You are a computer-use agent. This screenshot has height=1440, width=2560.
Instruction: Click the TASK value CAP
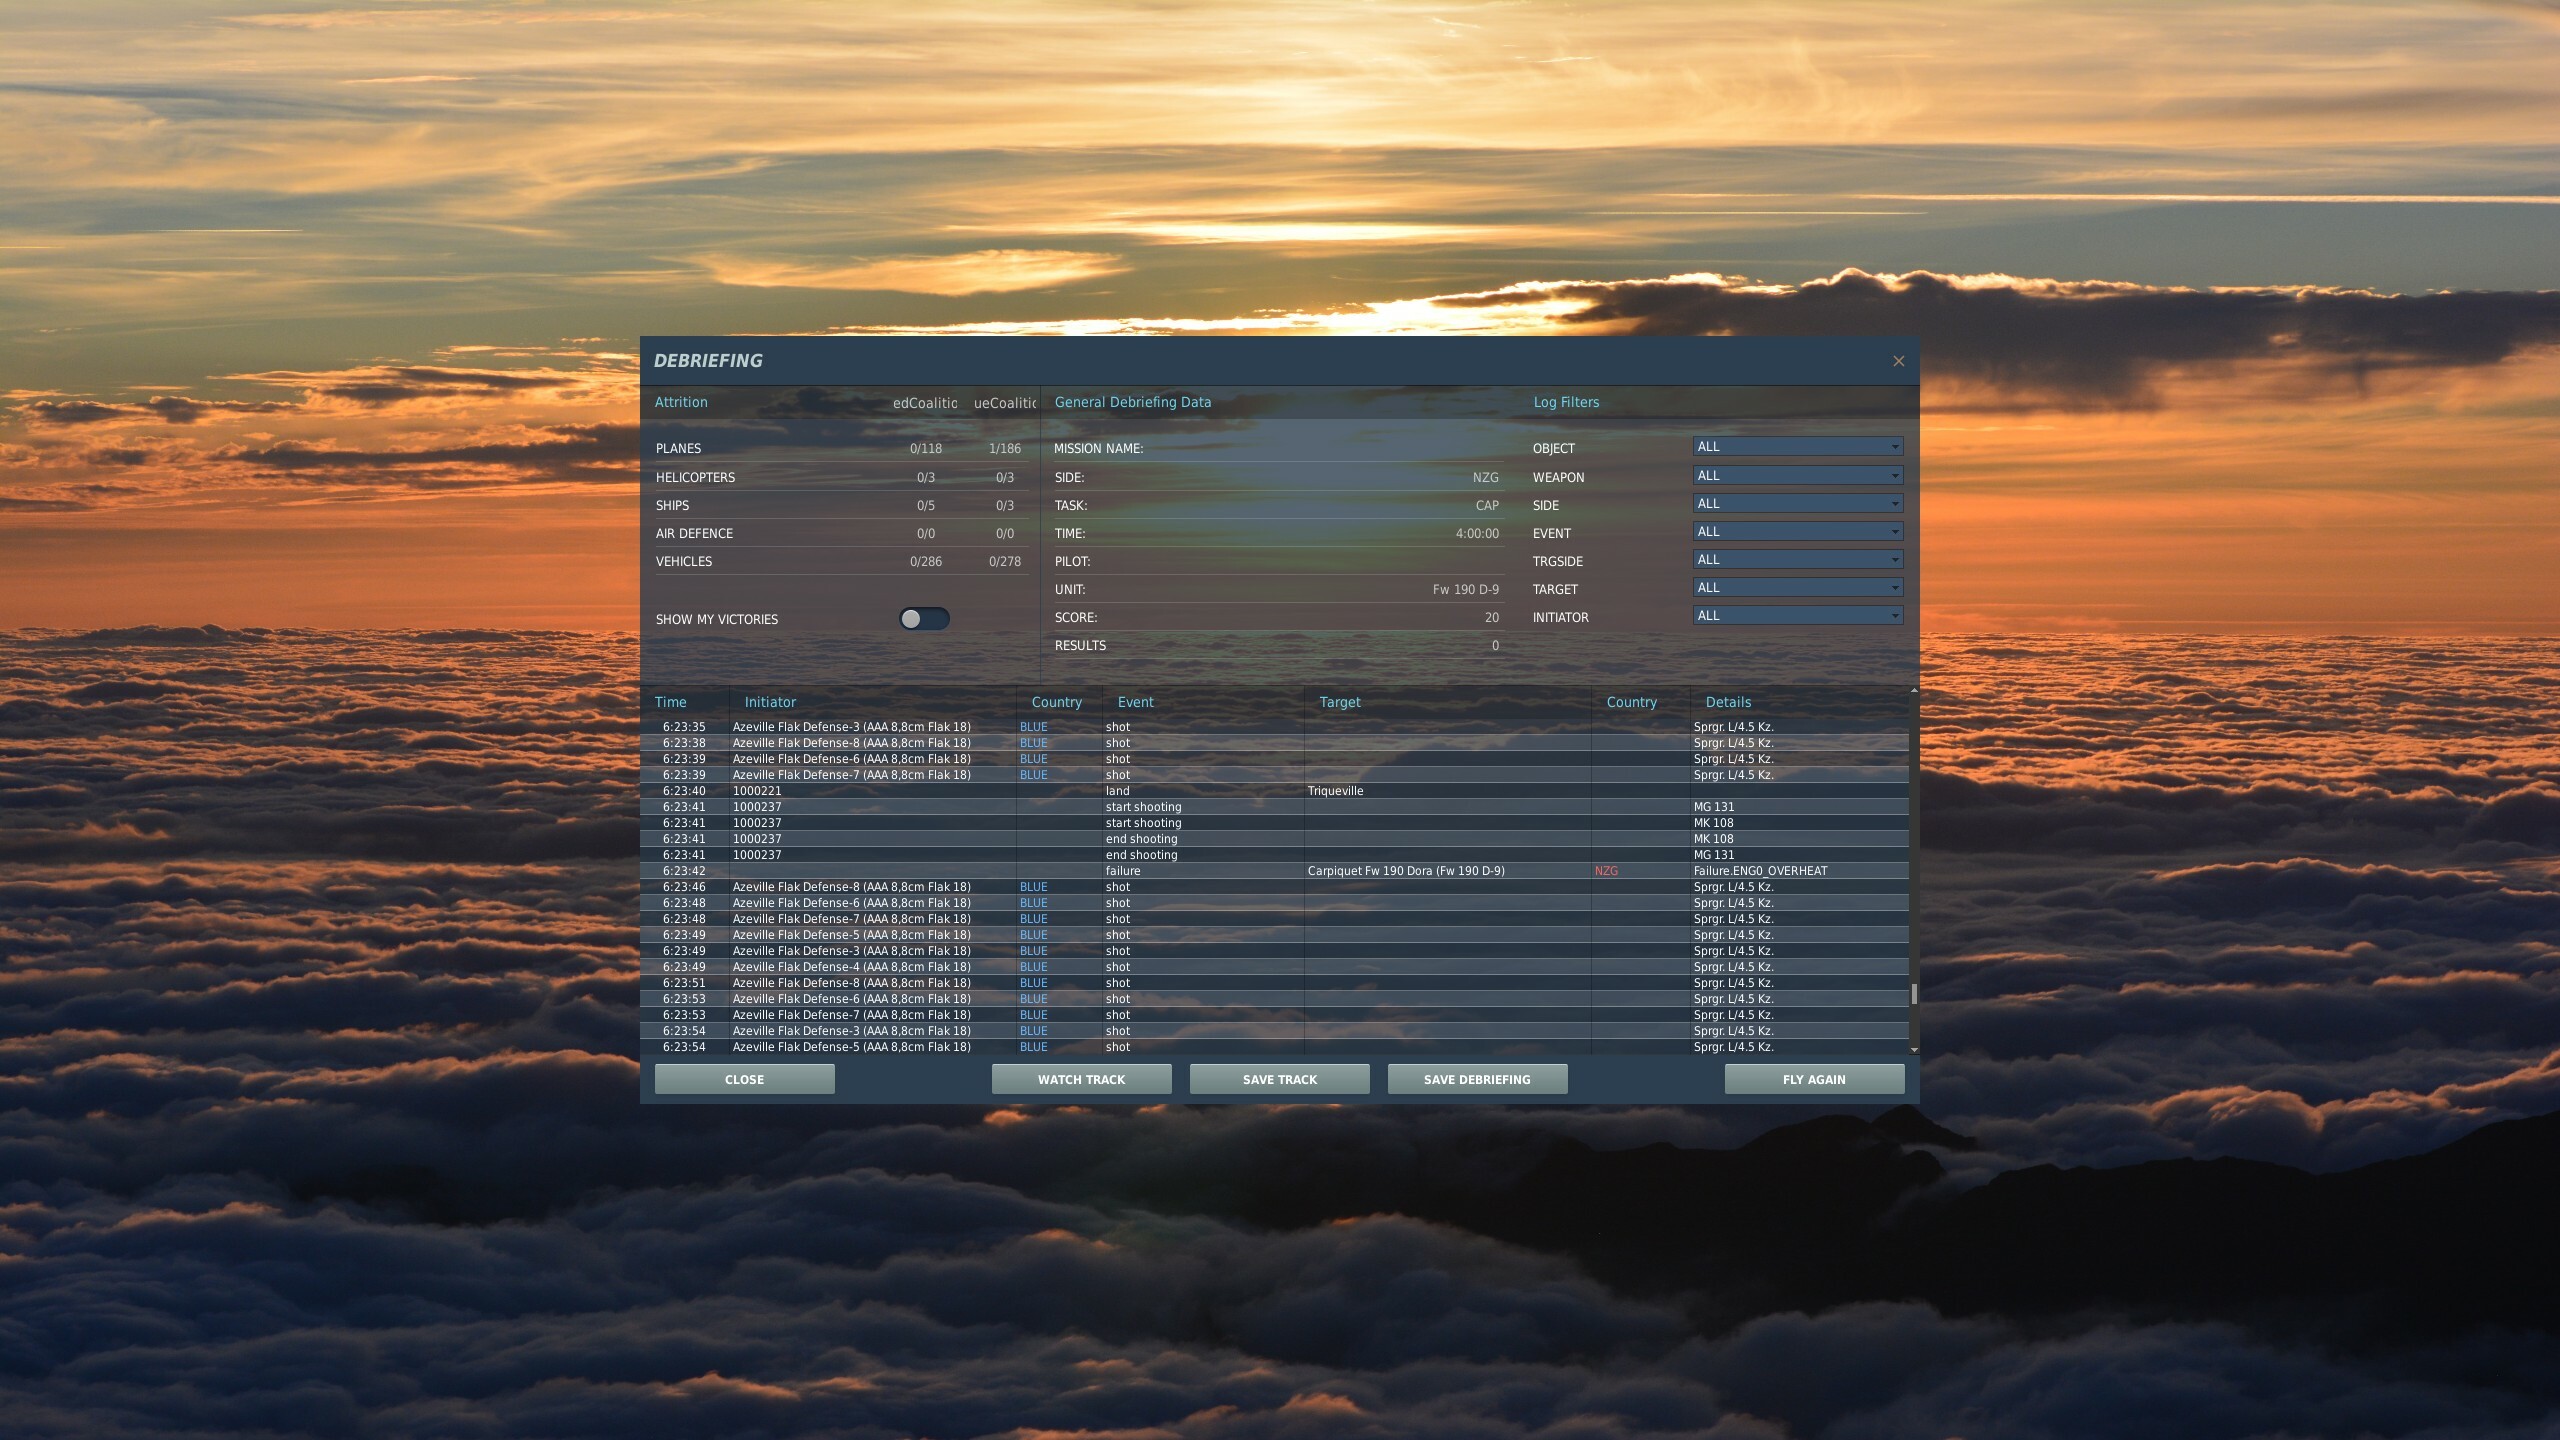[x=1487, y=506]
